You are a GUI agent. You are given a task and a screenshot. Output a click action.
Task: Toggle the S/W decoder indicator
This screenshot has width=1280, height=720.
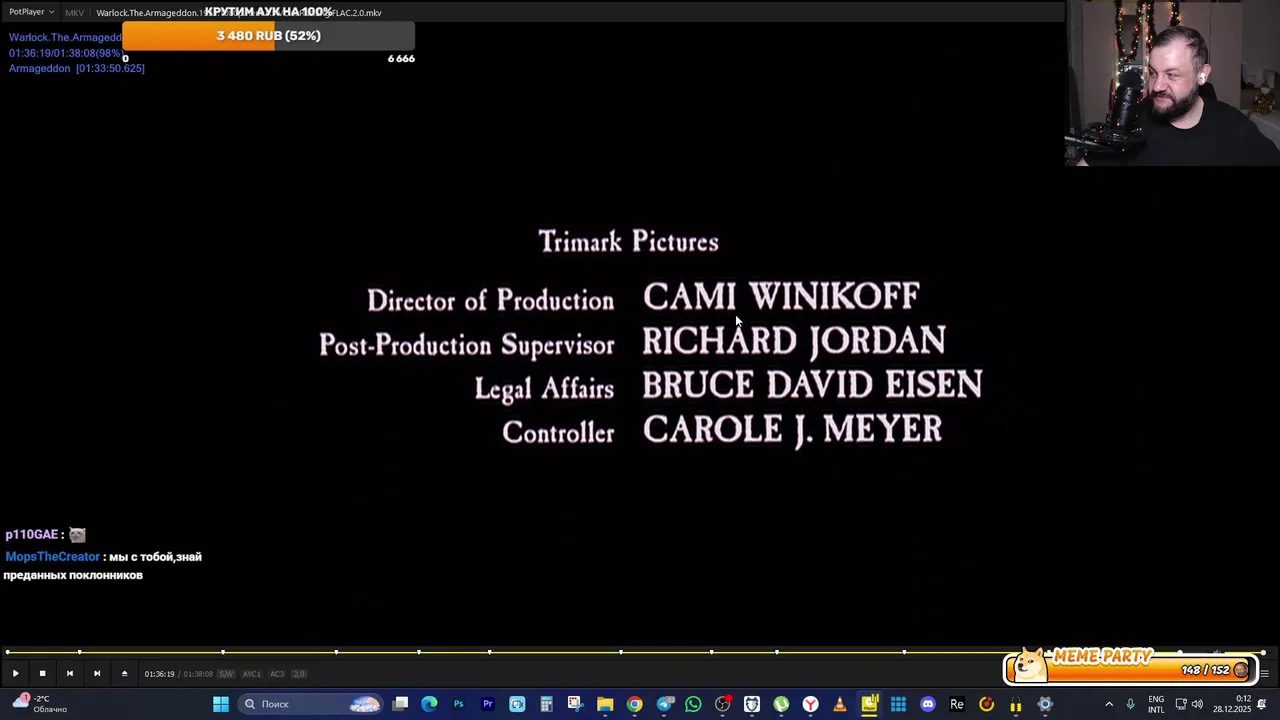pos(226,674)
